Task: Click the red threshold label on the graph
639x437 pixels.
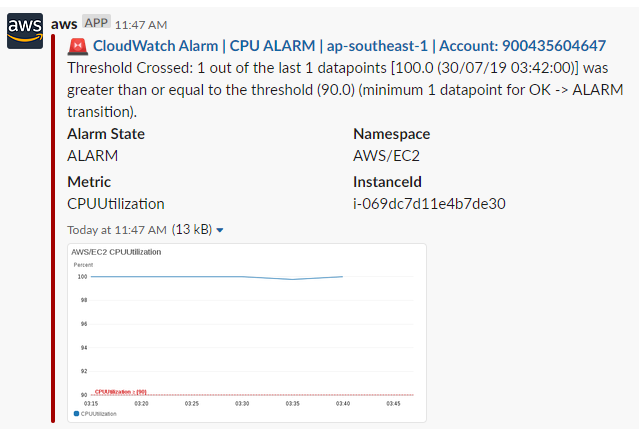Action: (x=120, y=392)
